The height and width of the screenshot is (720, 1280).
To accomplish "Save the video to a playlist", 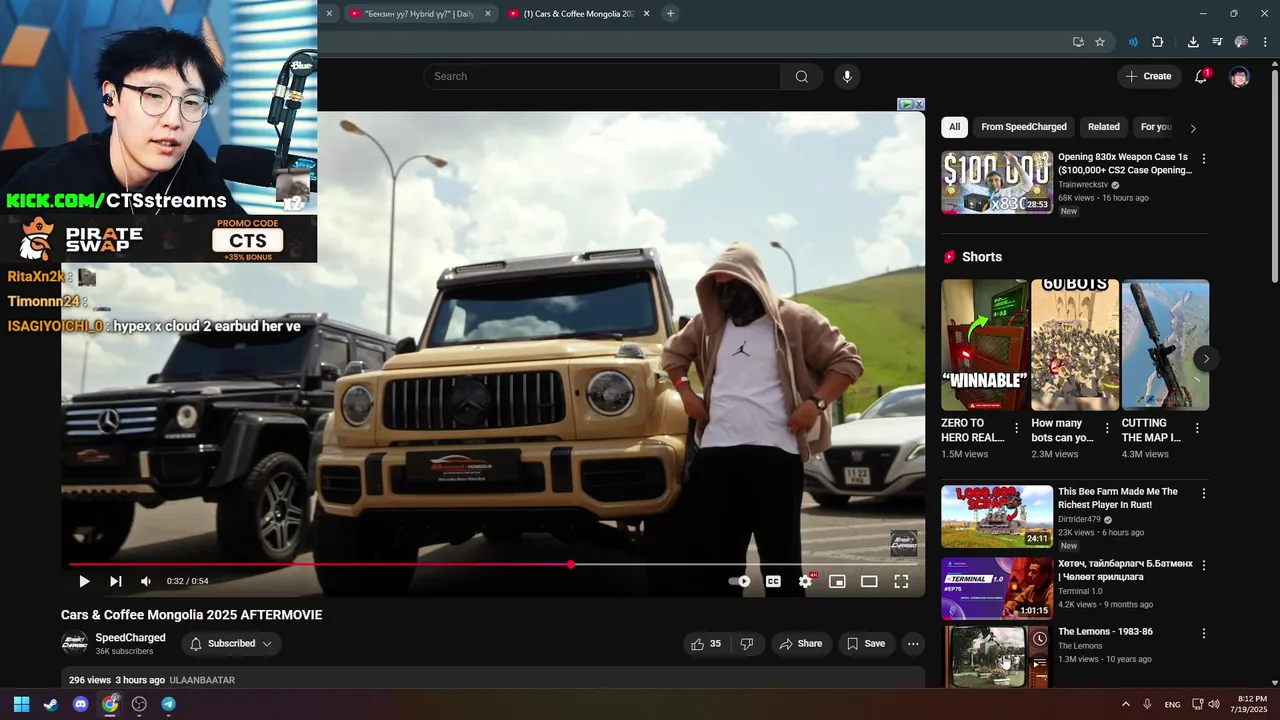I will point(866,644).
